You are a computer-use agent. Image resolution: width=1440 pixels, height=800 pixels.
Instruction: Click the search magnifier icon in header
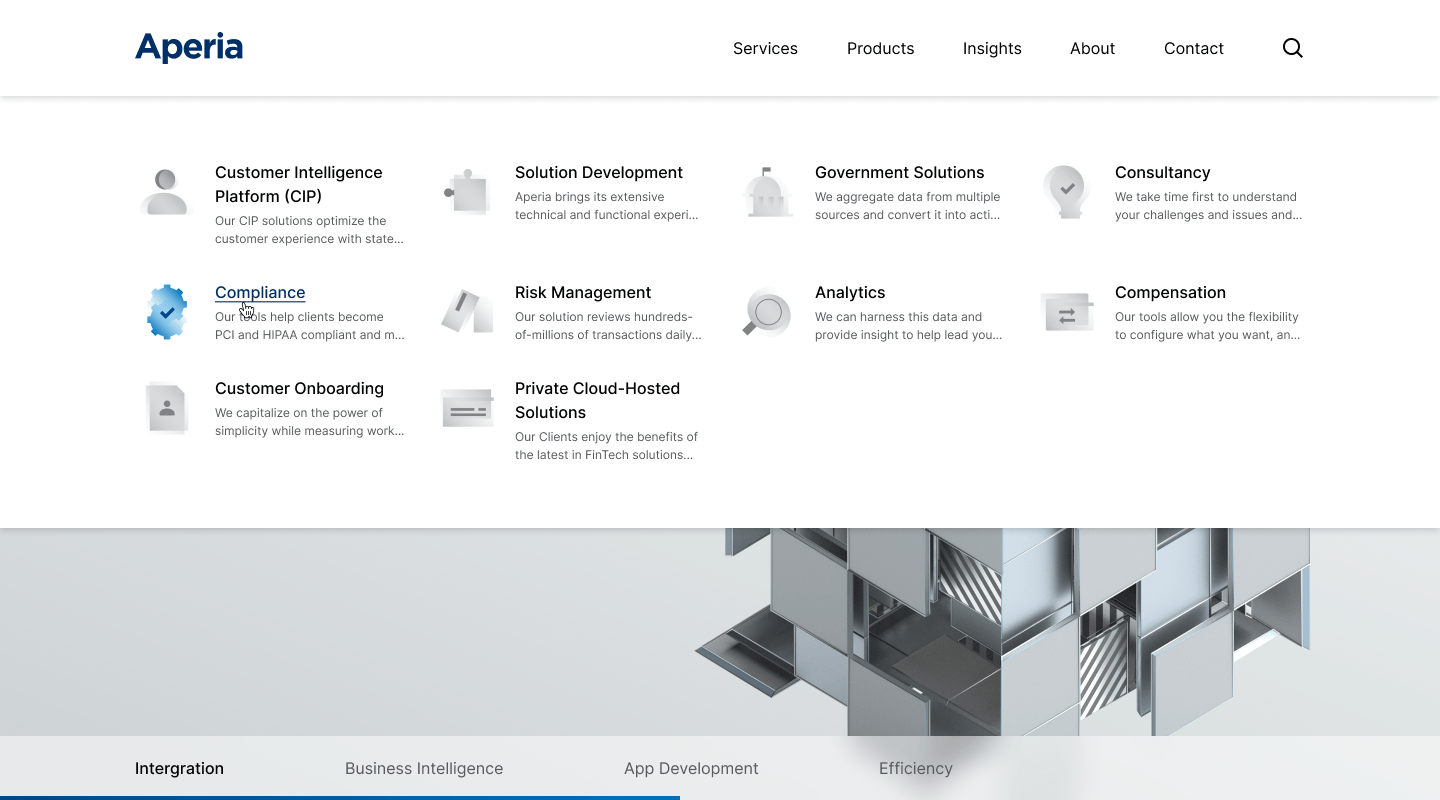1292,48
